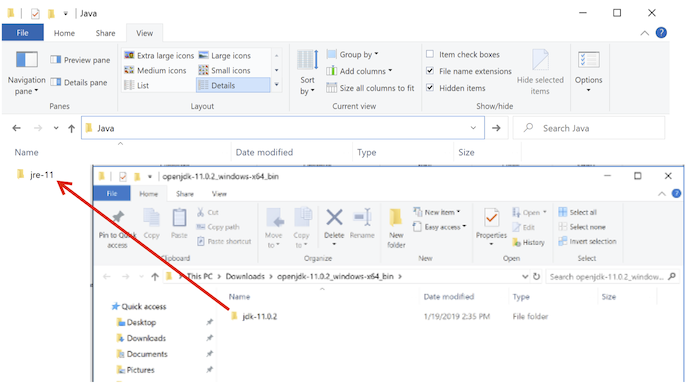Screen dimensions: 686x383
Task: Toggle Hidden items checkbox
Action: click(430, 88)
